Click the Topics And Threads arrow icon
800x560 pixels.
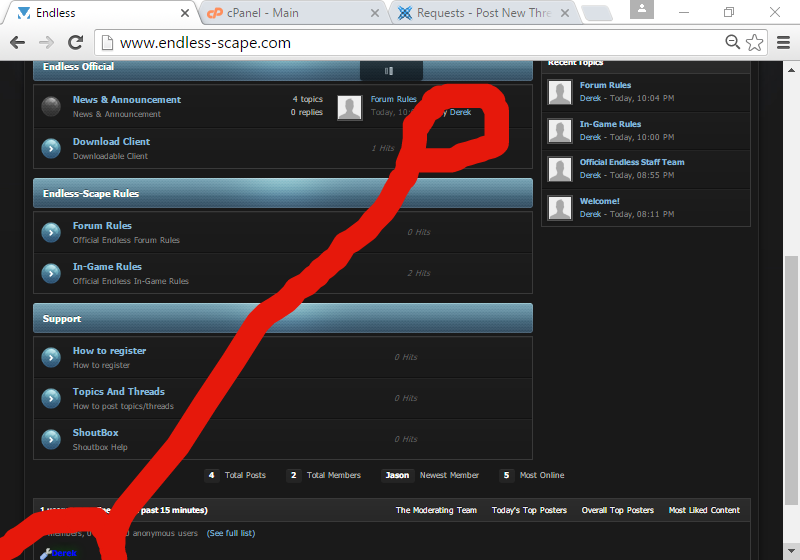pyautogui.click(x=51, y=398)
